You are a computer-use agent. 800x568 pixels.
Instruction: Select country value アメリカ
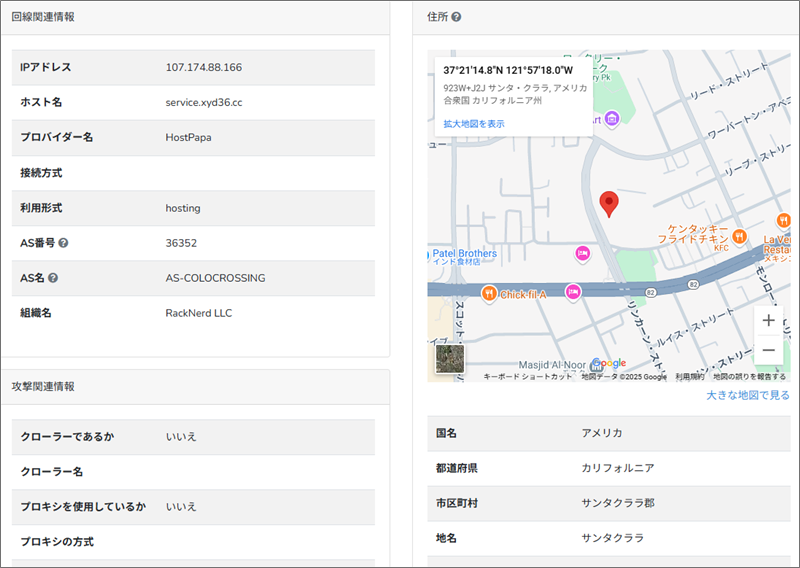[602, 433]
